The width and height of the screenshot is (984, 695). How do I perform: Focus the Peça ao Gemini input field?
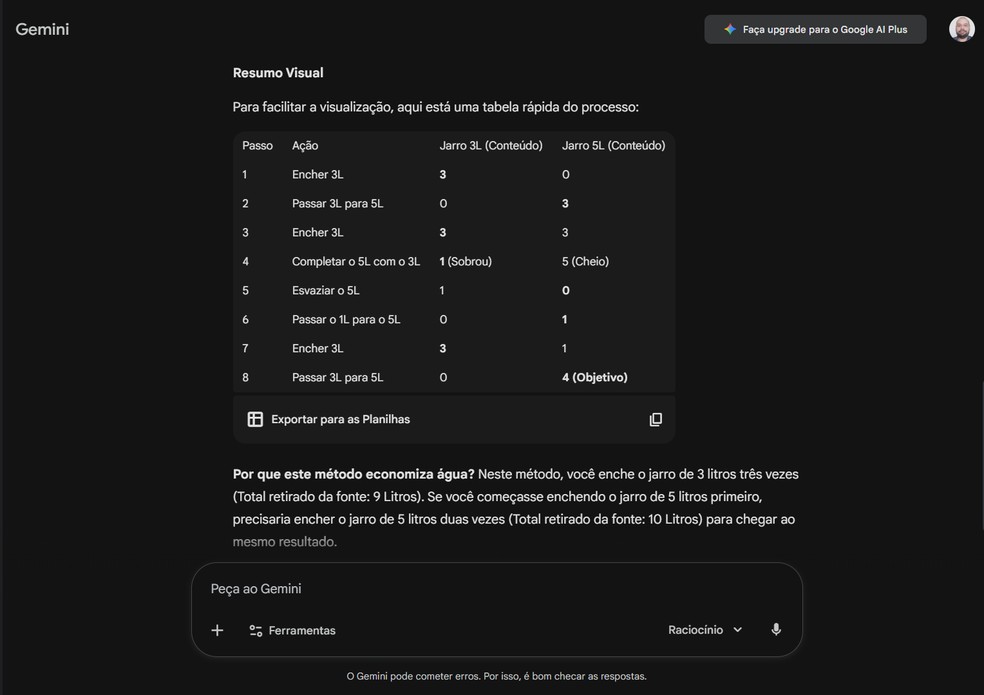pyautogui.click(x=480, y=589)
